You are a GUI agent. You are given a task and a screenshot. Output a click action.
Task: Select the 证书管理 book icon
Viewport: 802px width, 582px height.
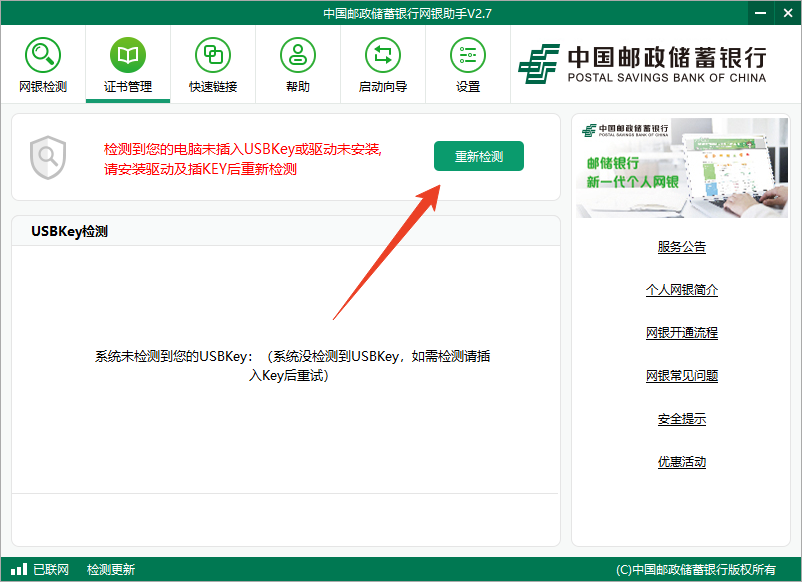coord(128,55)
